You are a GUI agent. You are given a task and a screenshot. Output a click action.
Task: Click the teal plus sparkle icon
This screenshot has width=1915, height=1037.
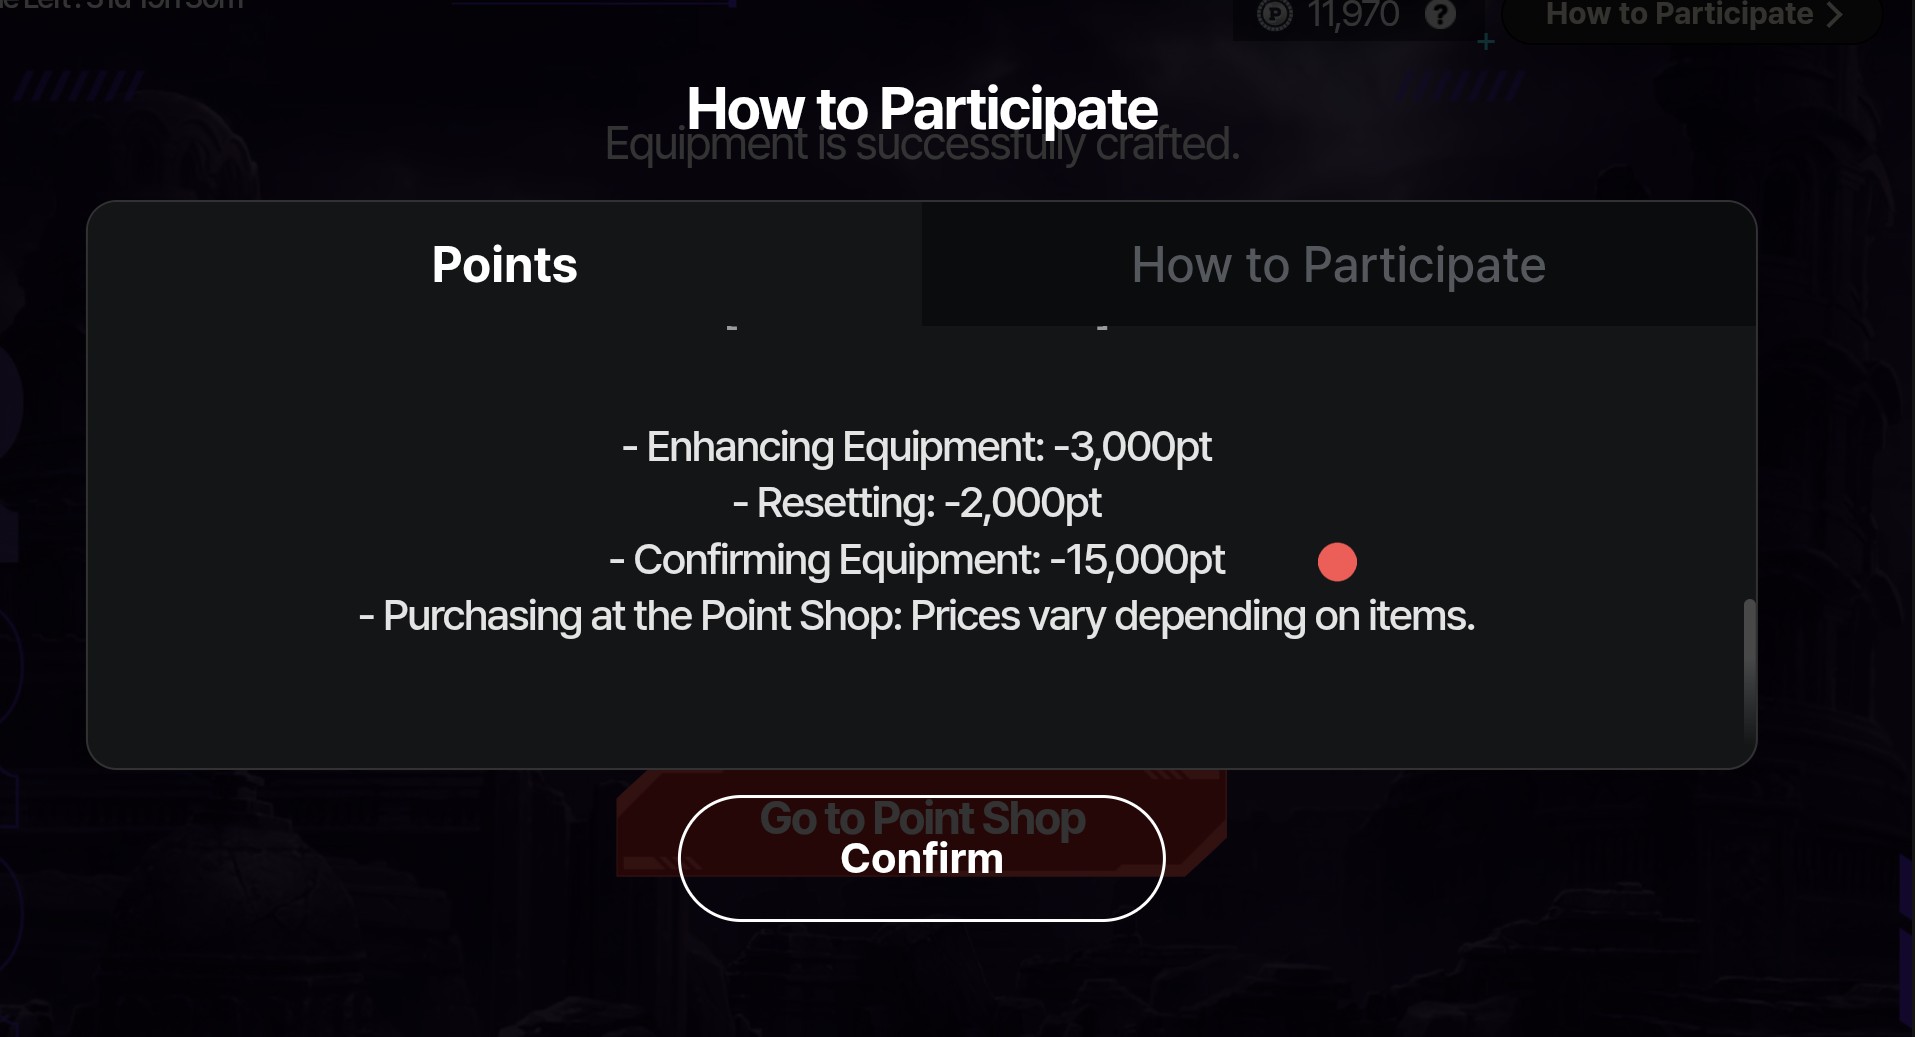point(1486,42)
